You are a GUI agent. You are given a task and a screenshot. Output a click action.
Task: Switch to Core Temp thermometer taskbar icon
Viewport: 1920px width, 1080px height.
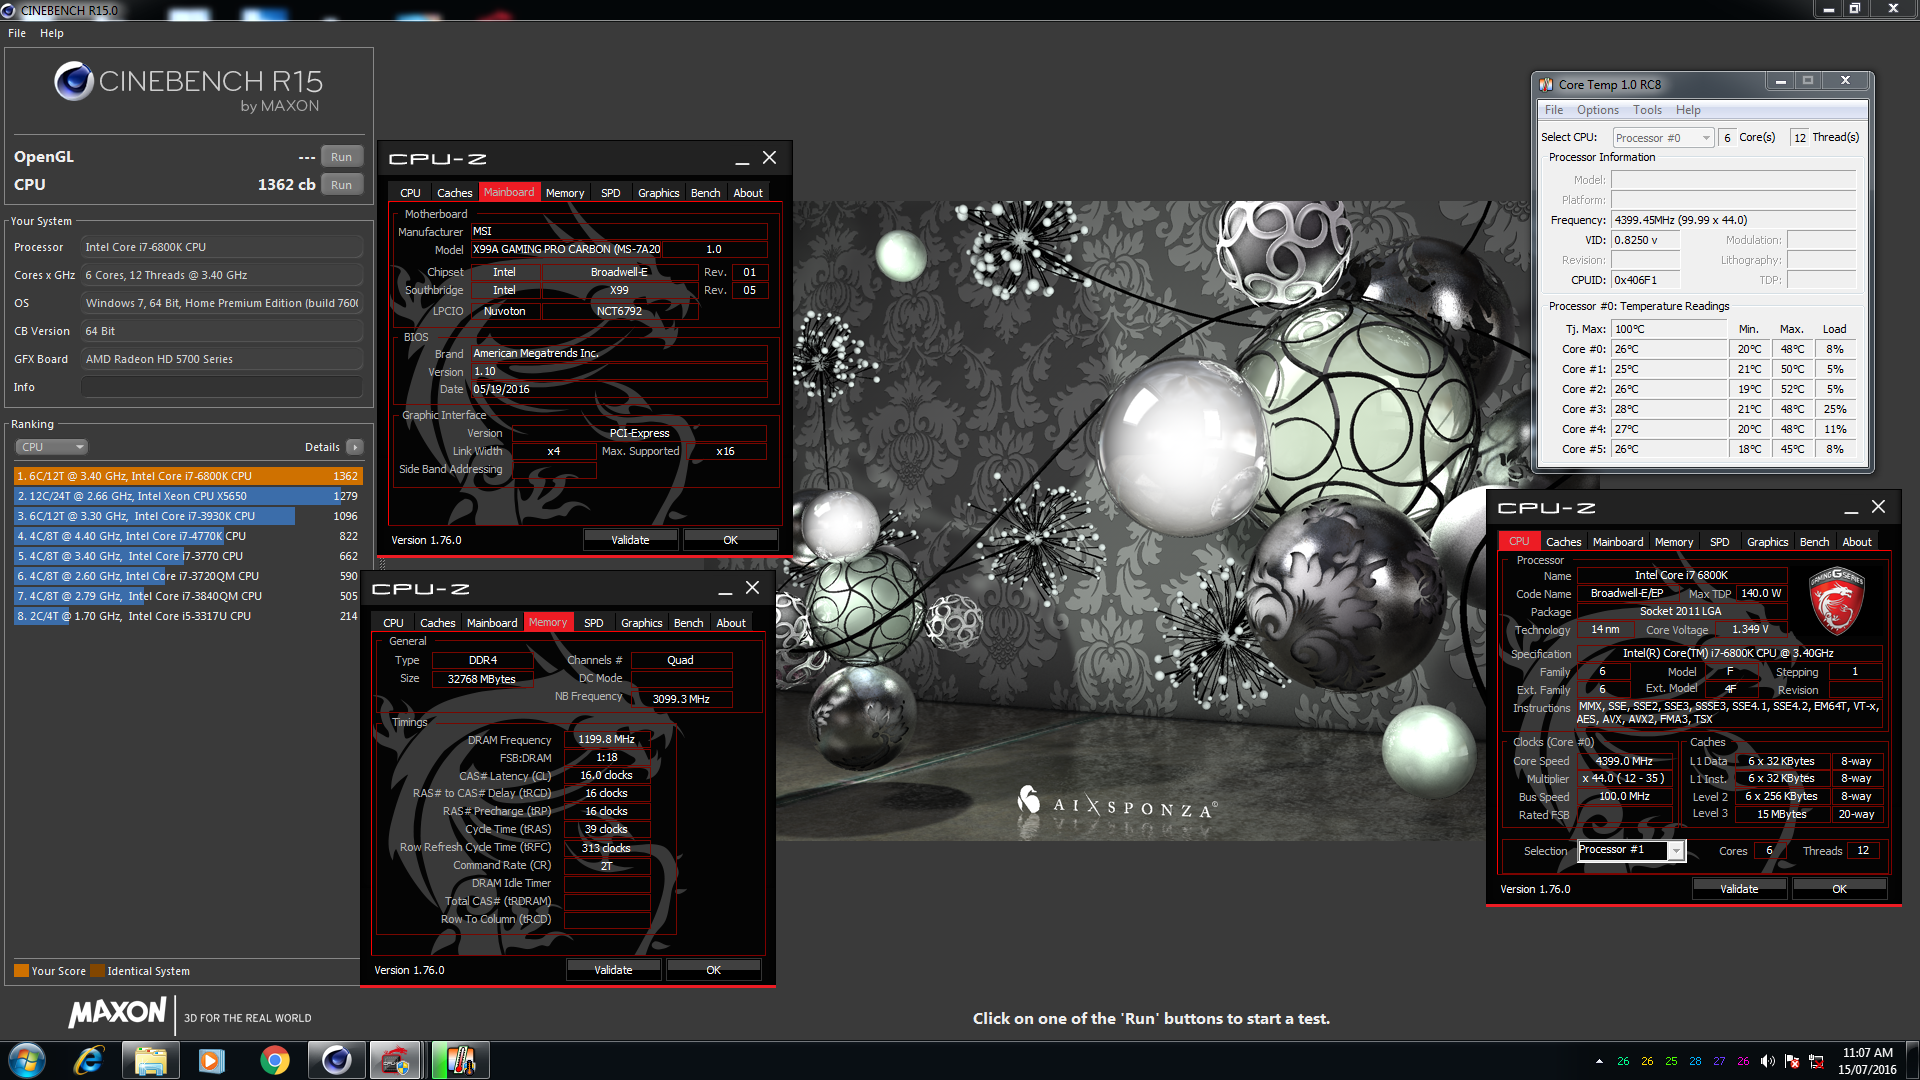click(460, 1060)
